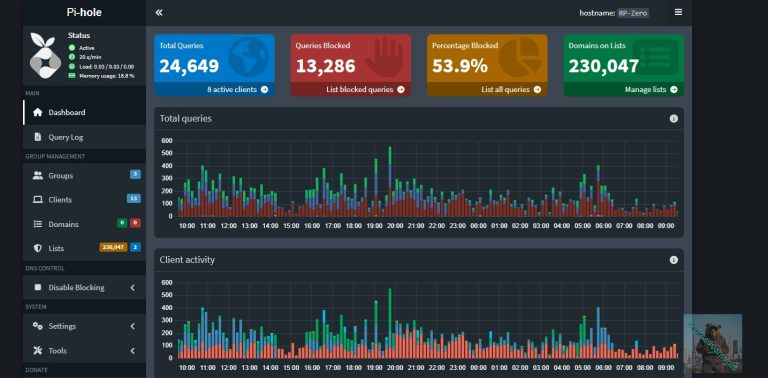Click the 230,047 domains value
Image resolution: width=768 pixels, height=378 pixels.
603,66
